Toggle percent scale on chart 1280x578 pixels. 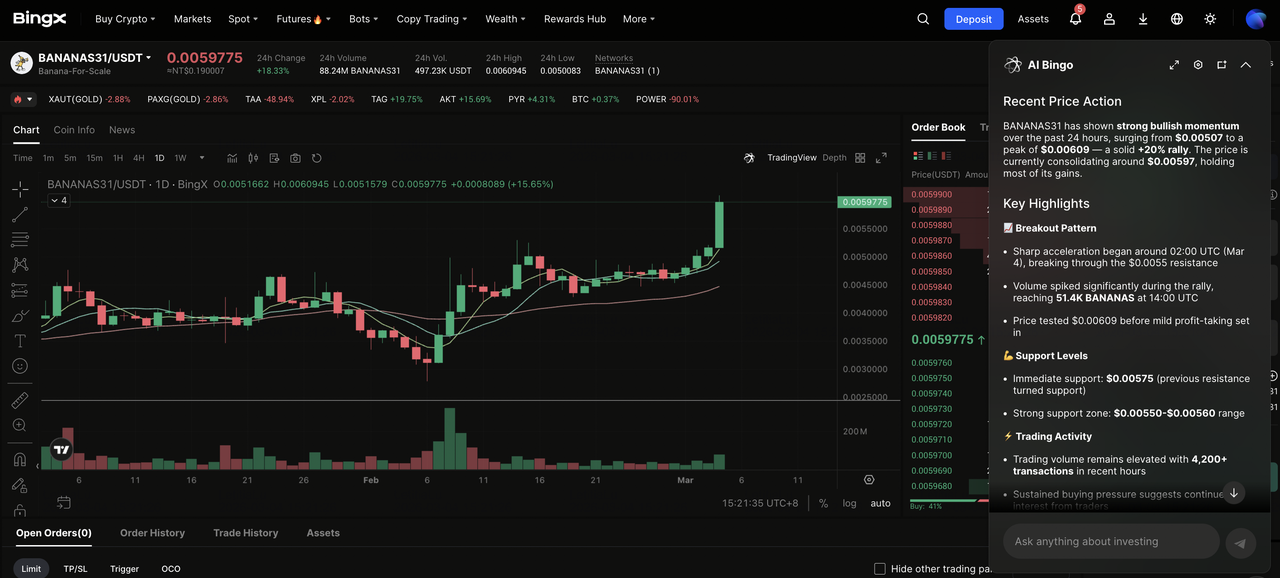tap(823, 503)
